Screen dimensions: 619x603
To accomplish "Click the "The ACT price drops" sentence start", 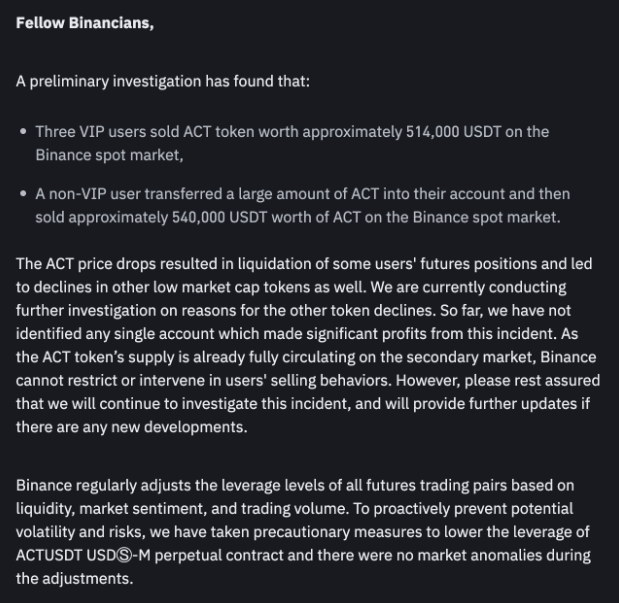I will point(84,264).
